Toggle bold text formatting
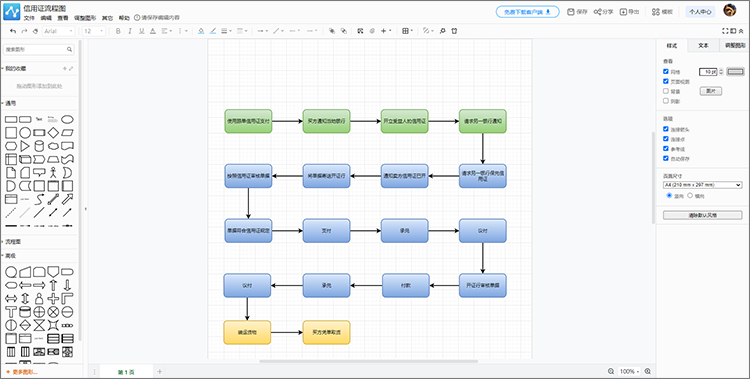 point(118,31)
